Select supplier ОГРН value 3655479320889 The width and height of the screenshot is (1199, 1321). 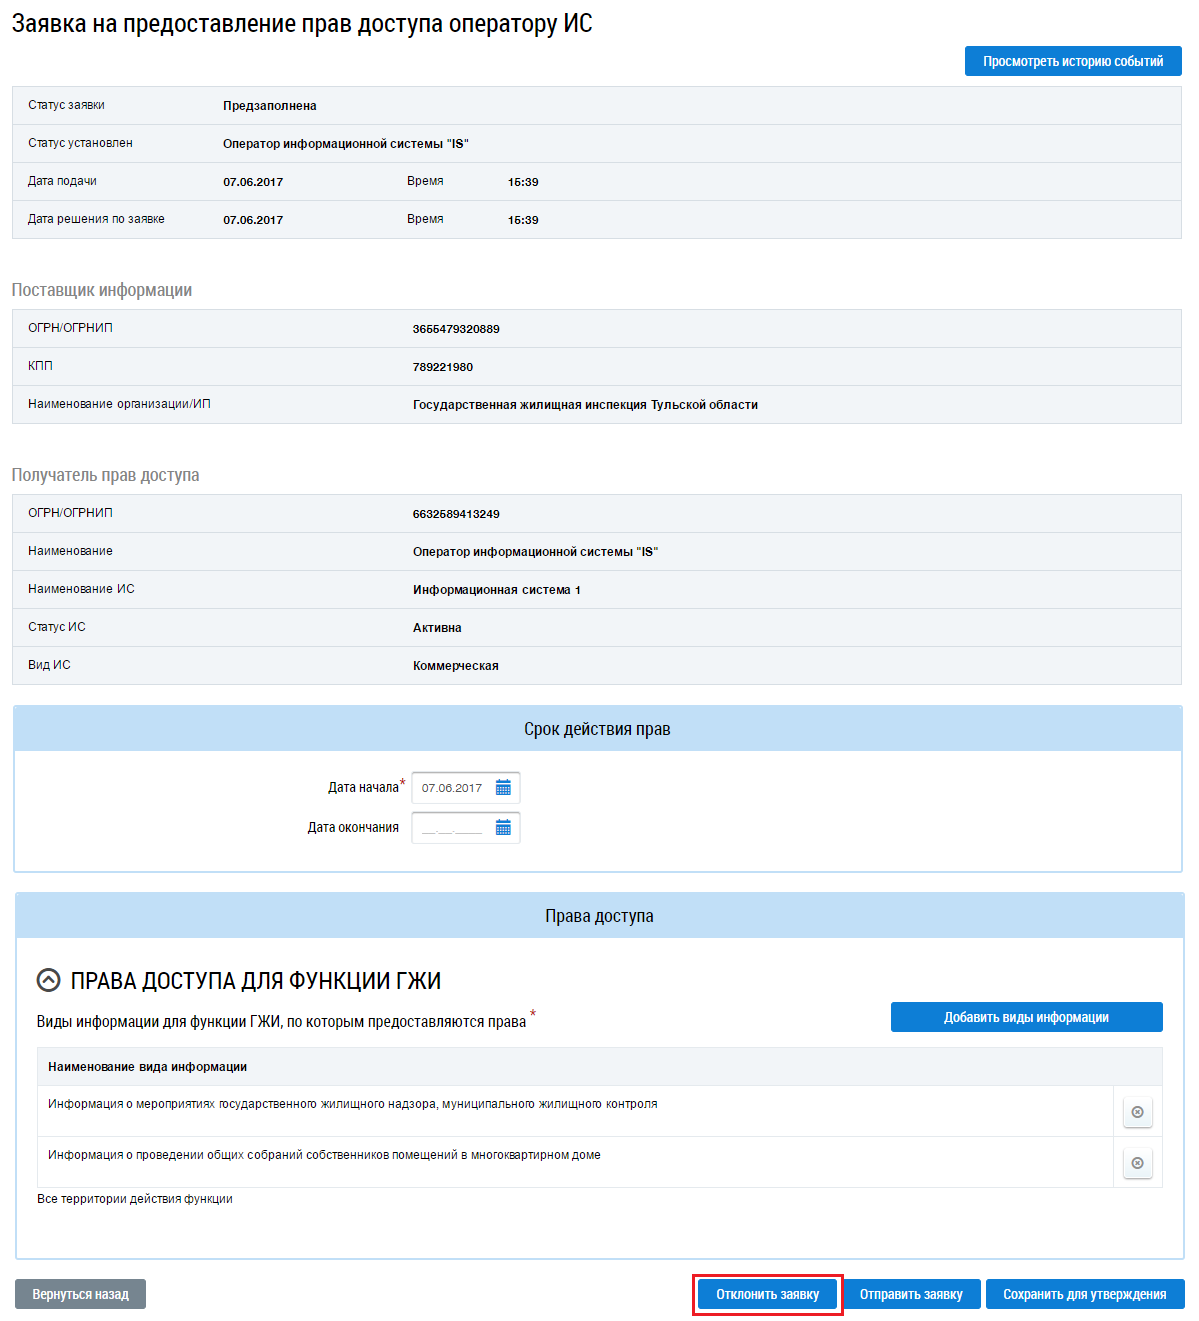(456, 329)
